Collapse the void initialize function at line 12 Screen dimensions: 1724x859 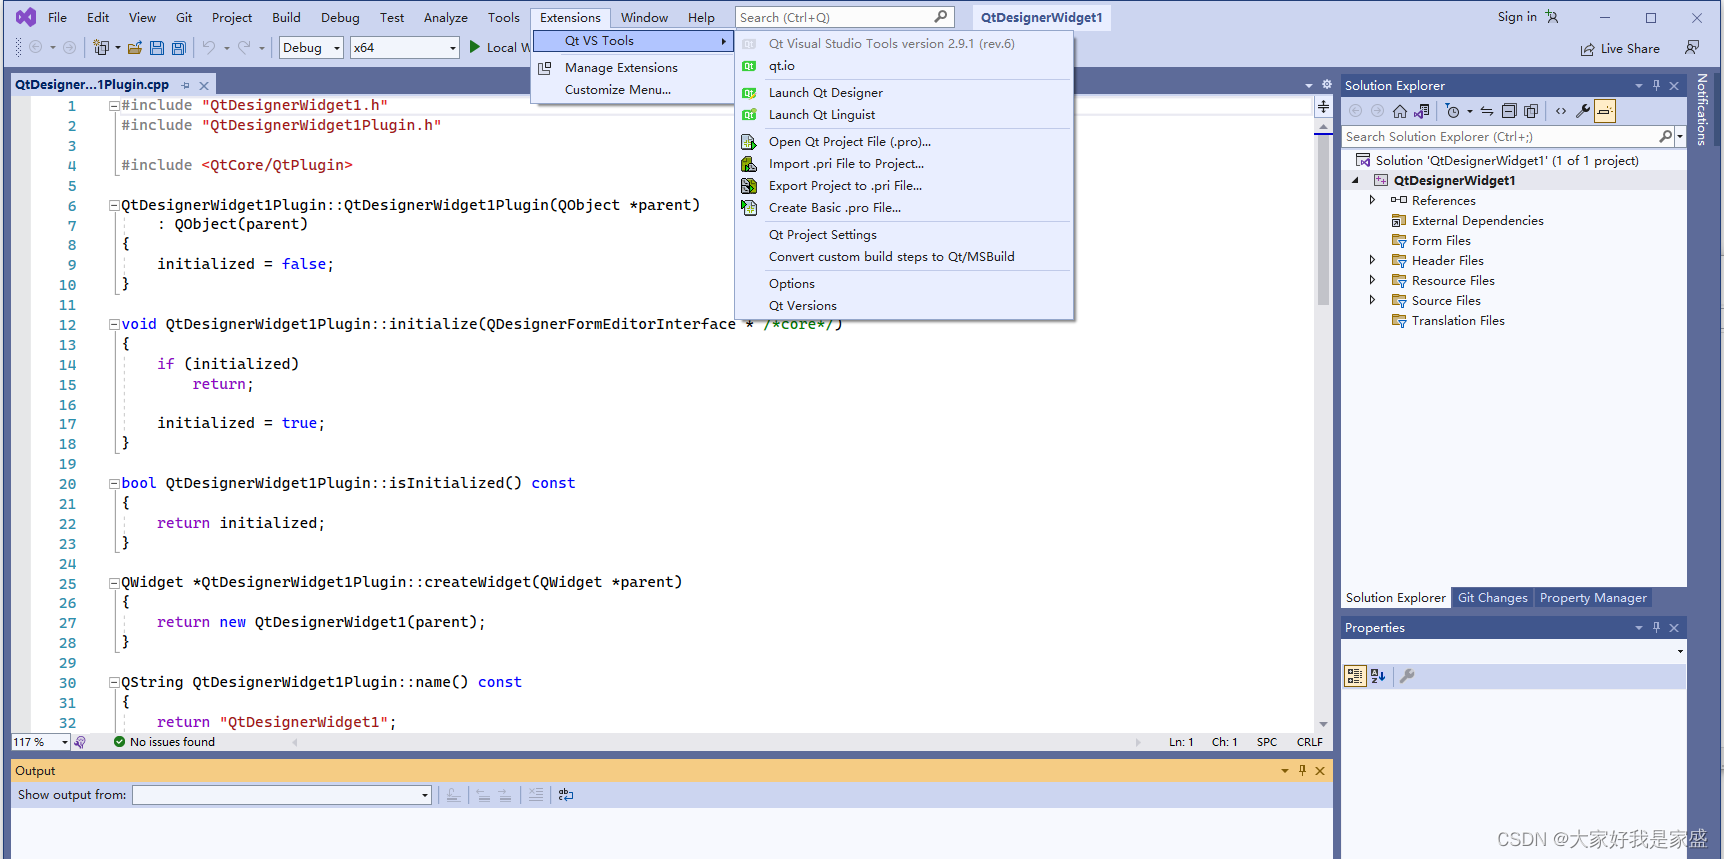114,324
